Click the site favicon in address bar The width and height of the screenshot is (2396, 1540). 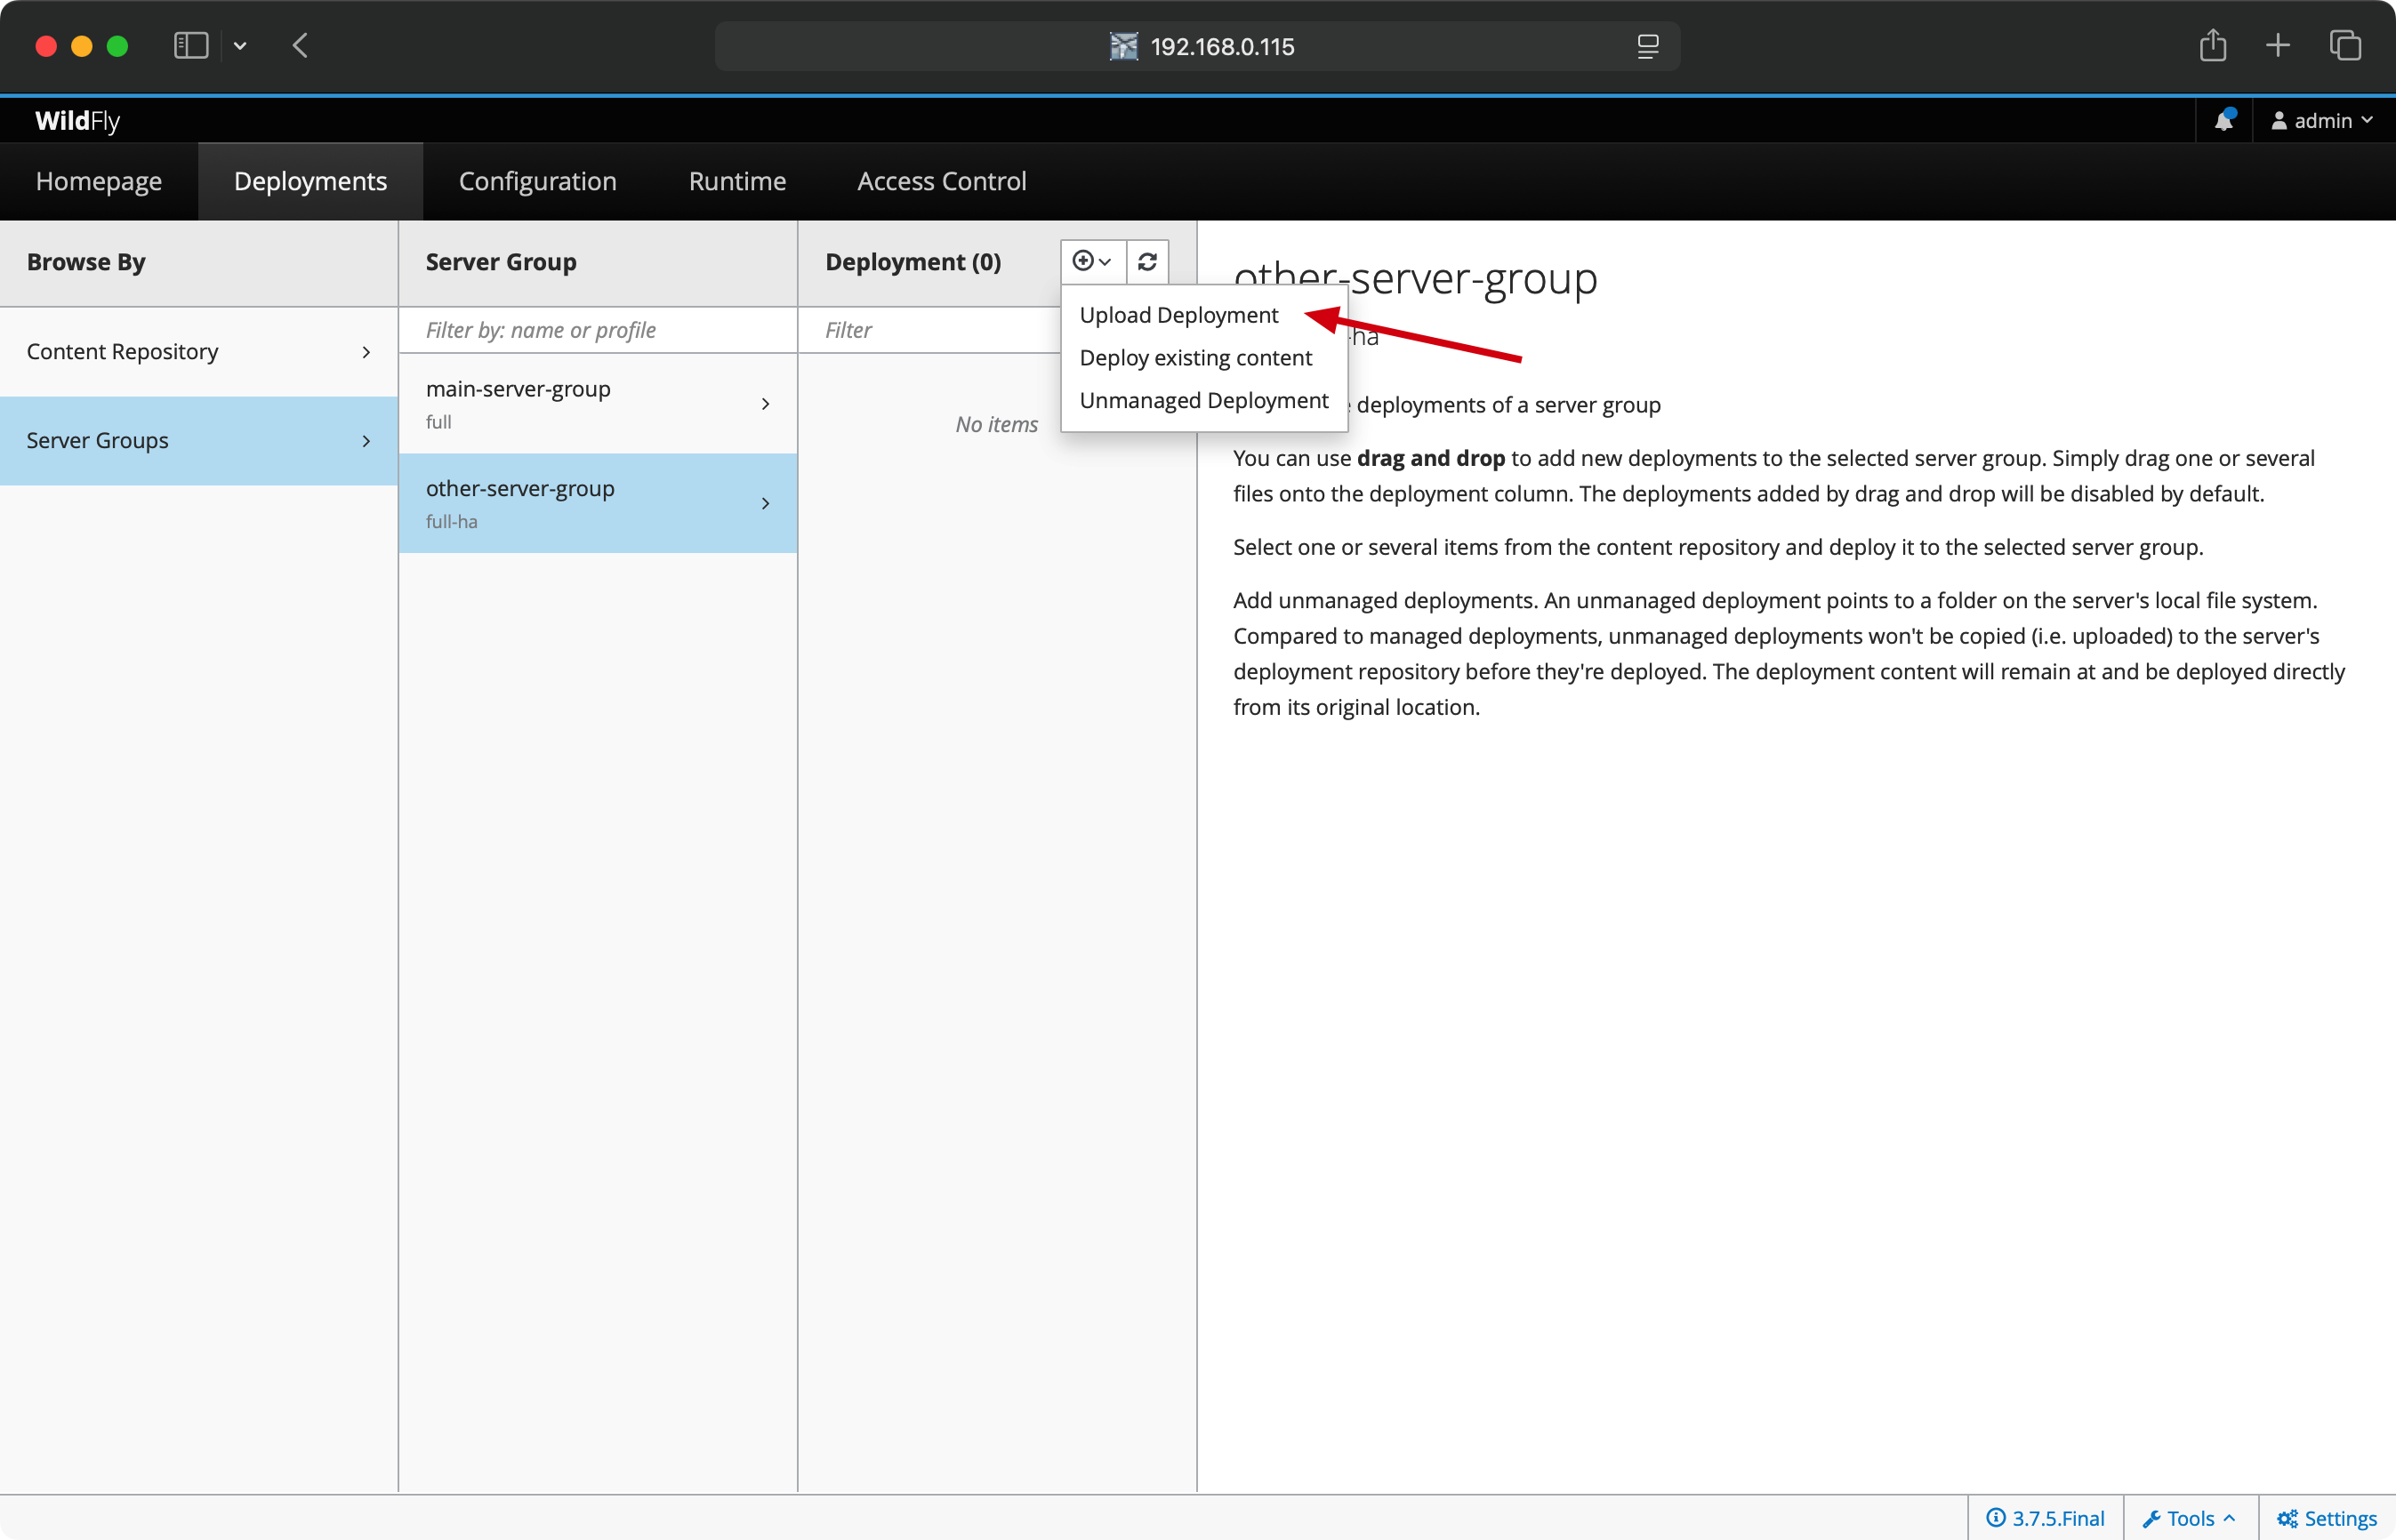[1124, 46]
